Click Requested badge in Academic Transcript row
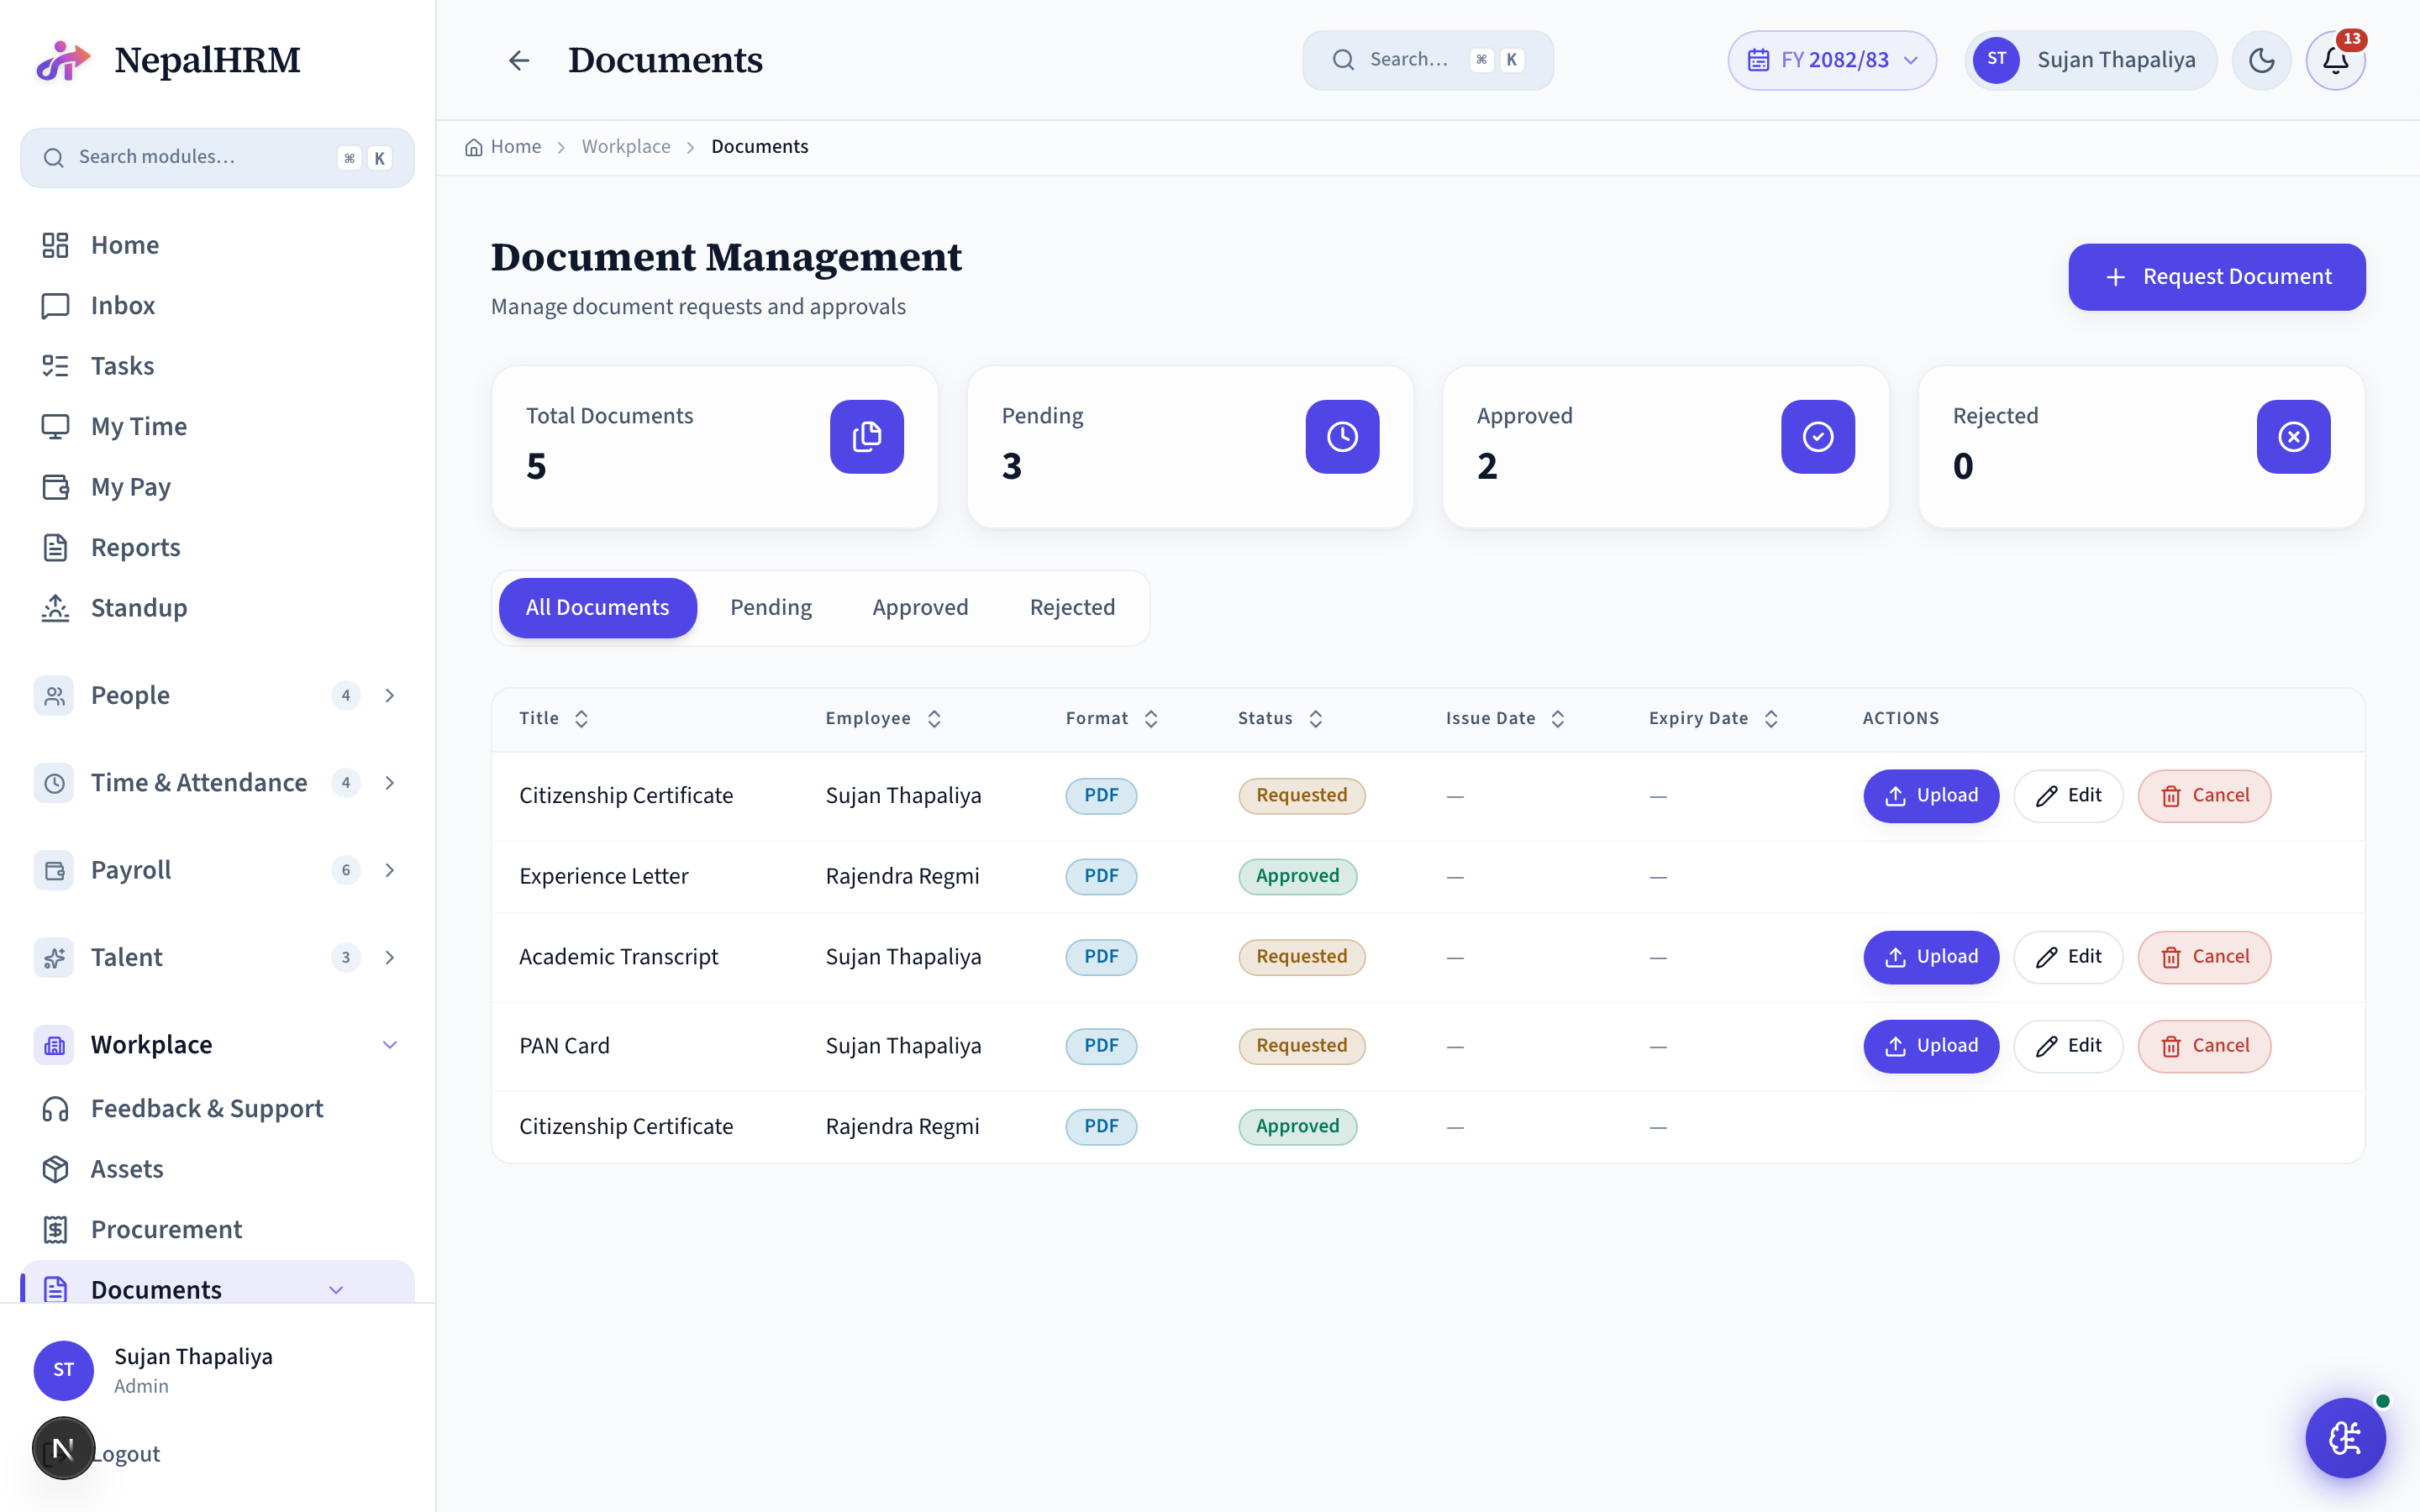This screenshot has height=1512, width=2420. [1301, 957]
